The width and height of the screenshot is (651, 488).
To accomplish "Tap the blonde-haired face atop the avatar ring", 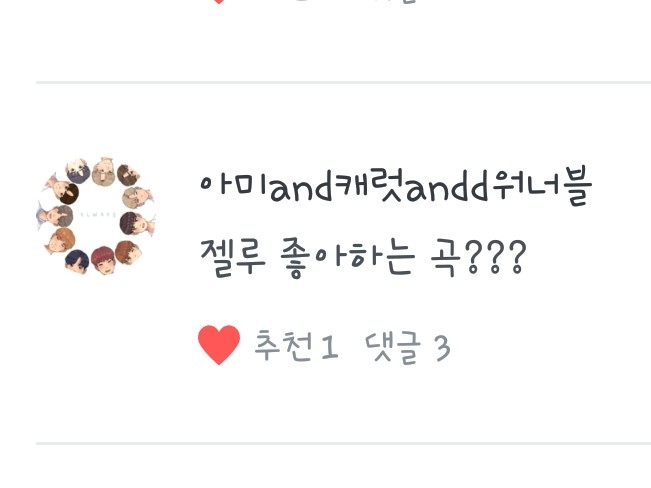I will [x=78, y=170].
